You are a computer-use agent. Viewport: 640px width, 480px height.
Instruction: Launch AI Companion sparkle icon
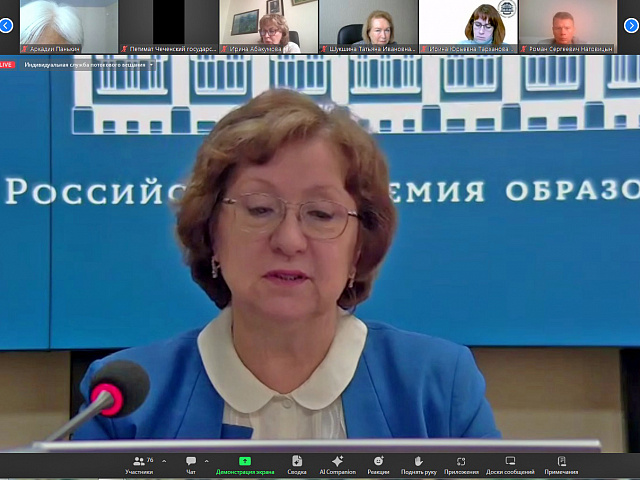pyautogui.click(x=338, y=461)
